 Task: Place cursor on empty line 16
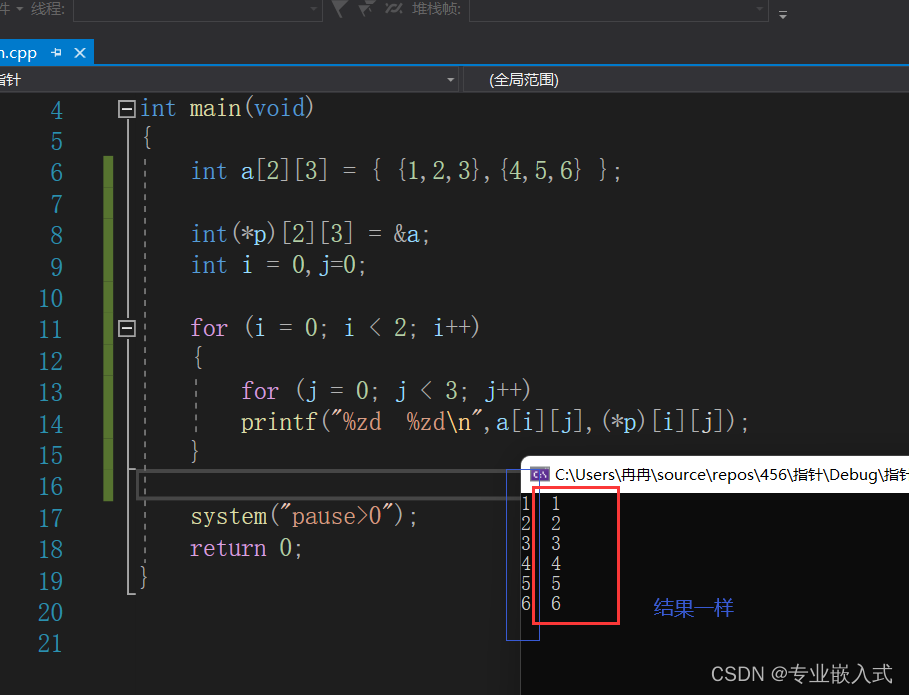(x=330, y=485)
